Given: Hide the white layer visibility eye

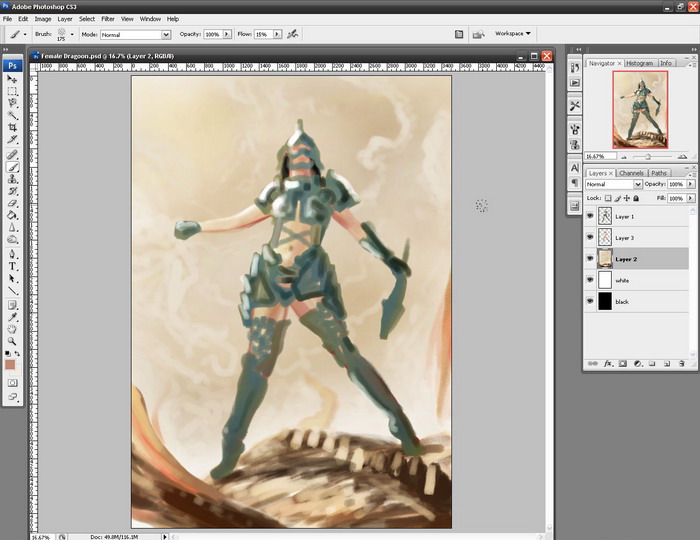Looking at the screenshot, I should (x=590, y=280).
